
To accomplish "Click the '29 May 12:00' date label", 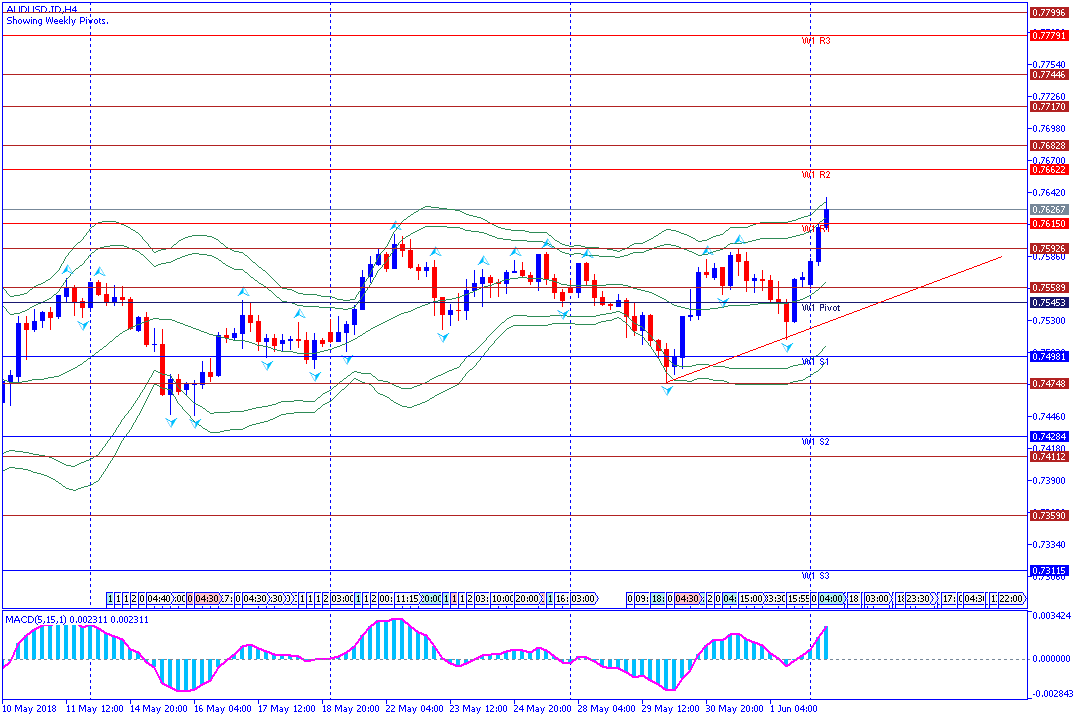I will click(670, 709).
